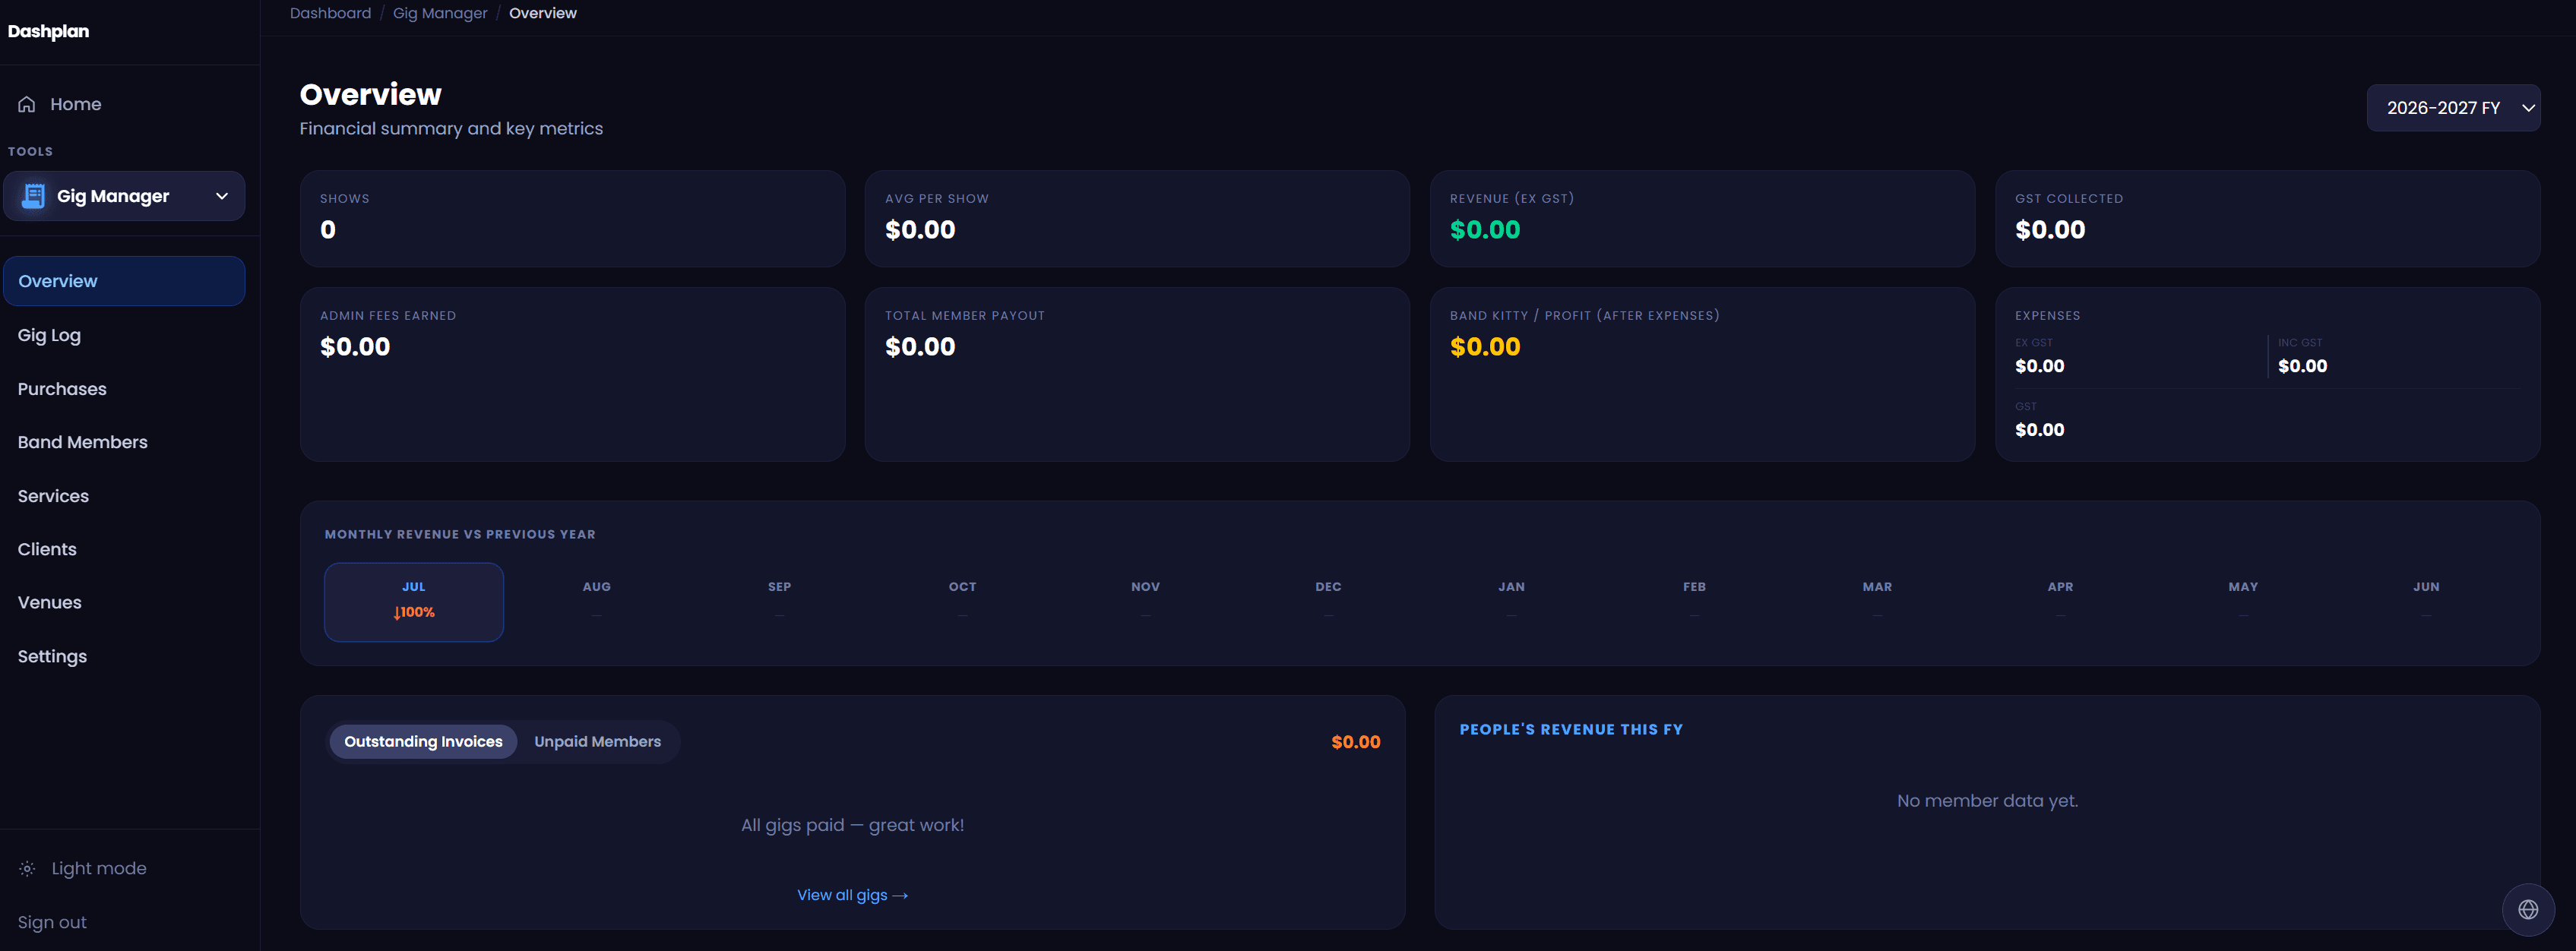
Task: Click the Monthly Revenue vs Previous Year heading
Action: pyautogui.click(x=460, y=534)
